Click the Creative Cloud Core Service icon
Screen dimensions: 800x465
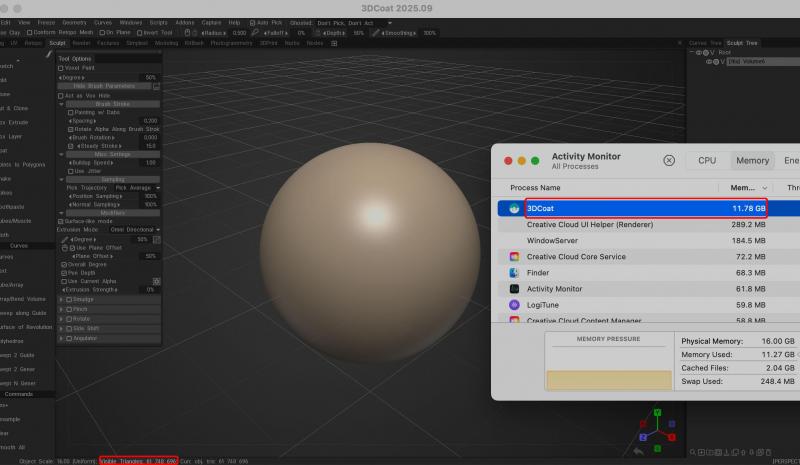click(x=514, y=257)
